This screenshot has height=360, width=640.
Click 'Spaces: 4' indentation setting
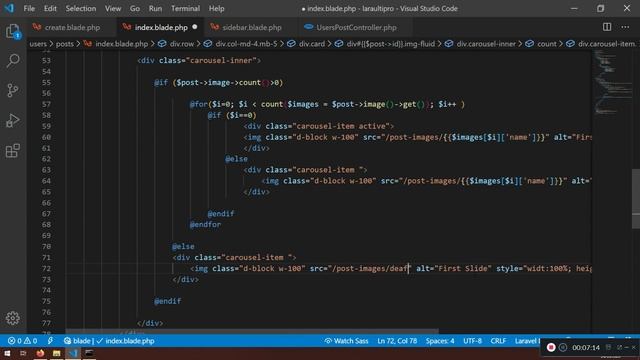tap(440, 341)
